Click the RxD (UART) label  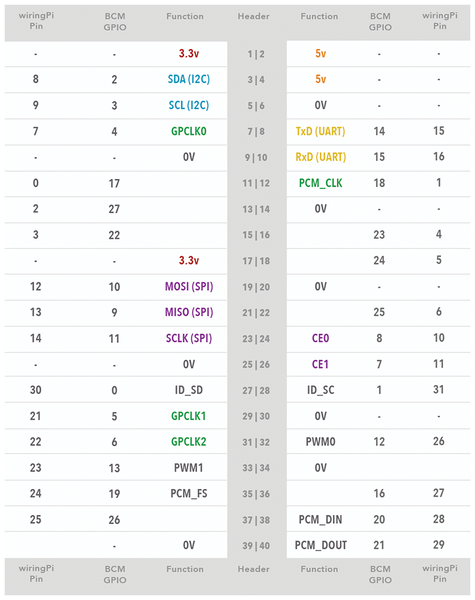(320, 157)
